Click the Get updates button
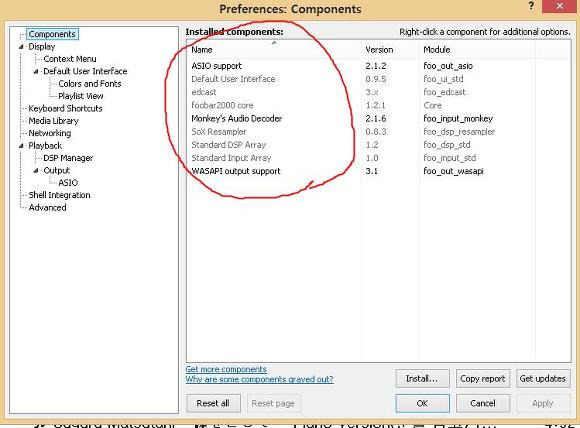Image resolution: width=580 pixels, height=428 pixels. click(543, 378)
